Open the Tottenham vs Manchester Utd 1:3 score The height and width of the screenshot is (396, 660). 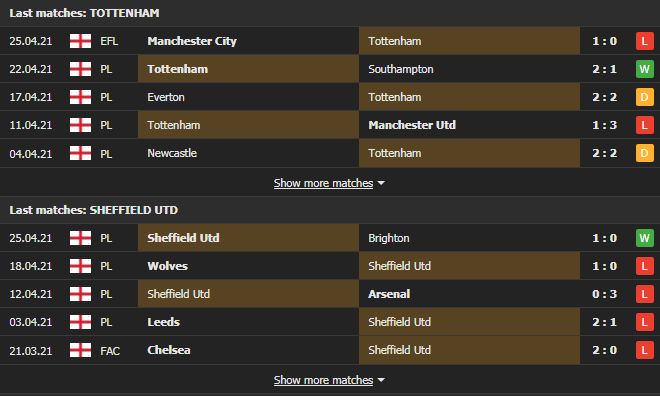pos(604,125)
